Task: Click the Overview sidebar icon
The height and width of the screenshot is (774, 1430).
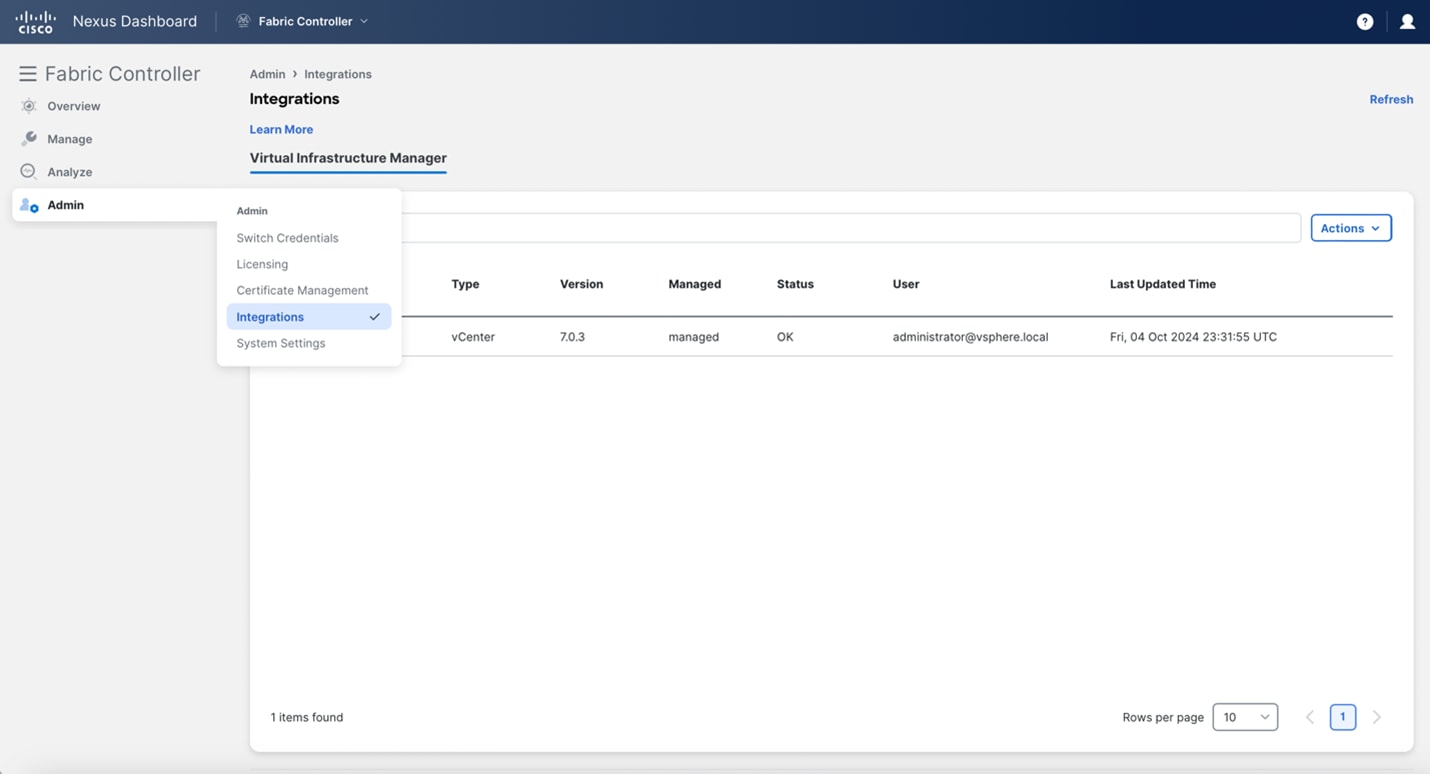Action: click(29, 106)
